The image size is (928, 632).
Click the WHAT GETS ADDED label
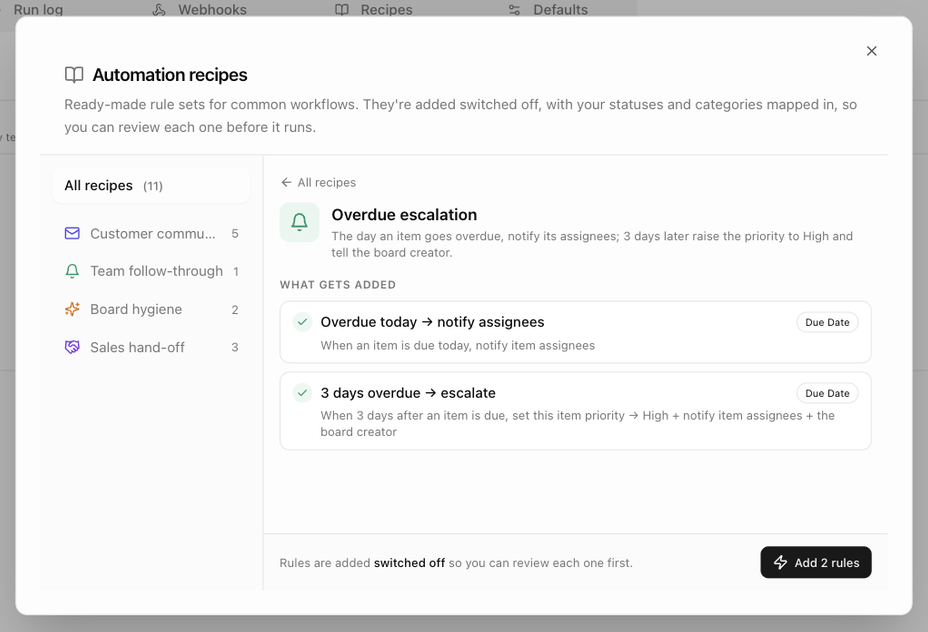click(x=337, y=285)
